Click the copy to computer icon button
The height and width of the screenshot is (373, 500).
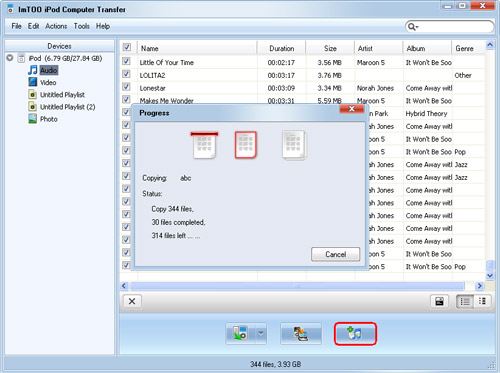pos(241,333)
